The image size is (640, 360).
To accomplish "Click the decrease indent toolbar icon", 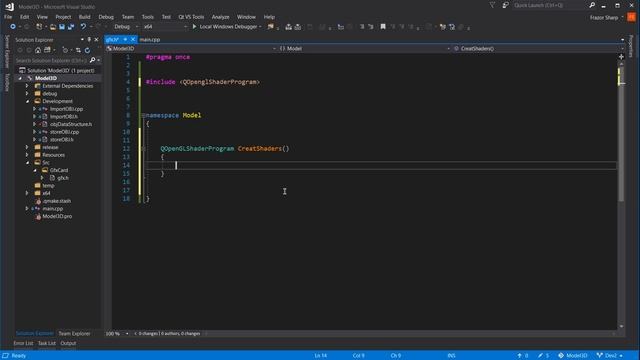I will coord(362,27).
